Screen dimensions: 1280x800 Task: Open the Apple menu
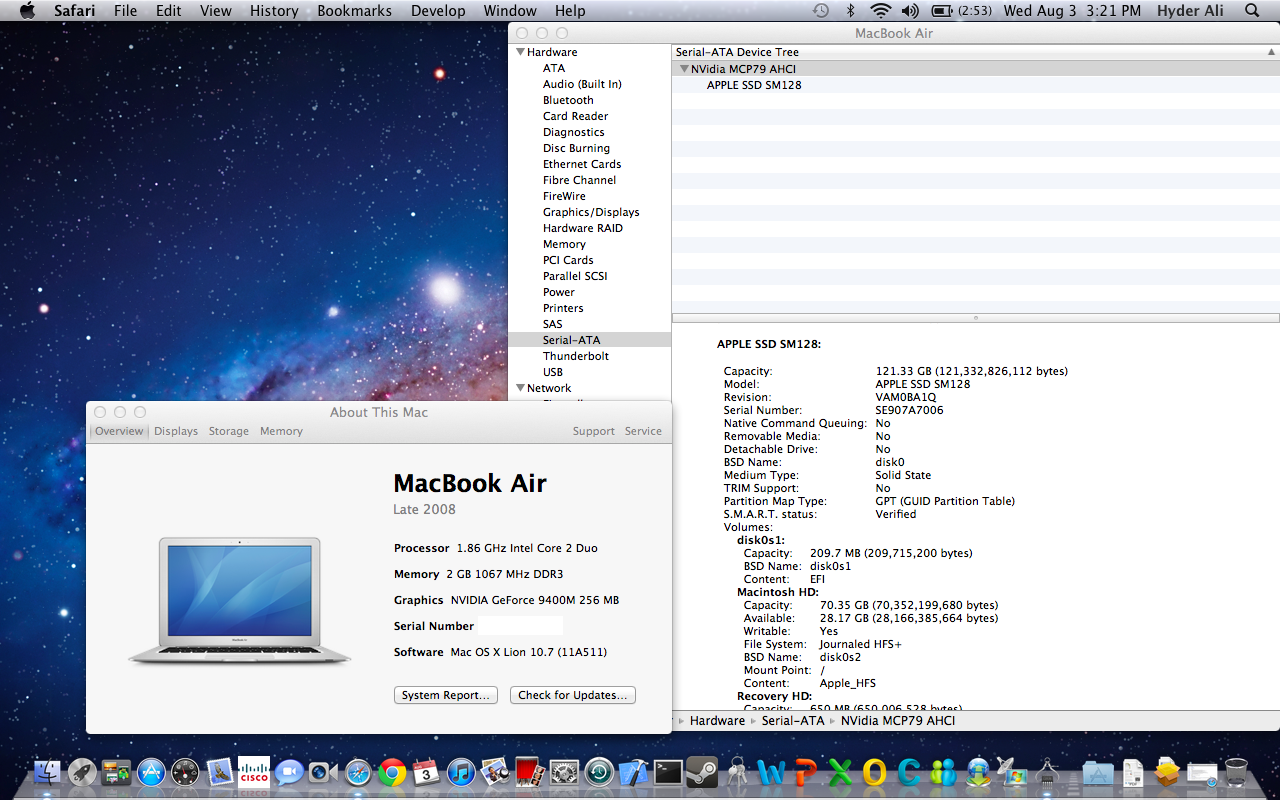tap(27, 10)
